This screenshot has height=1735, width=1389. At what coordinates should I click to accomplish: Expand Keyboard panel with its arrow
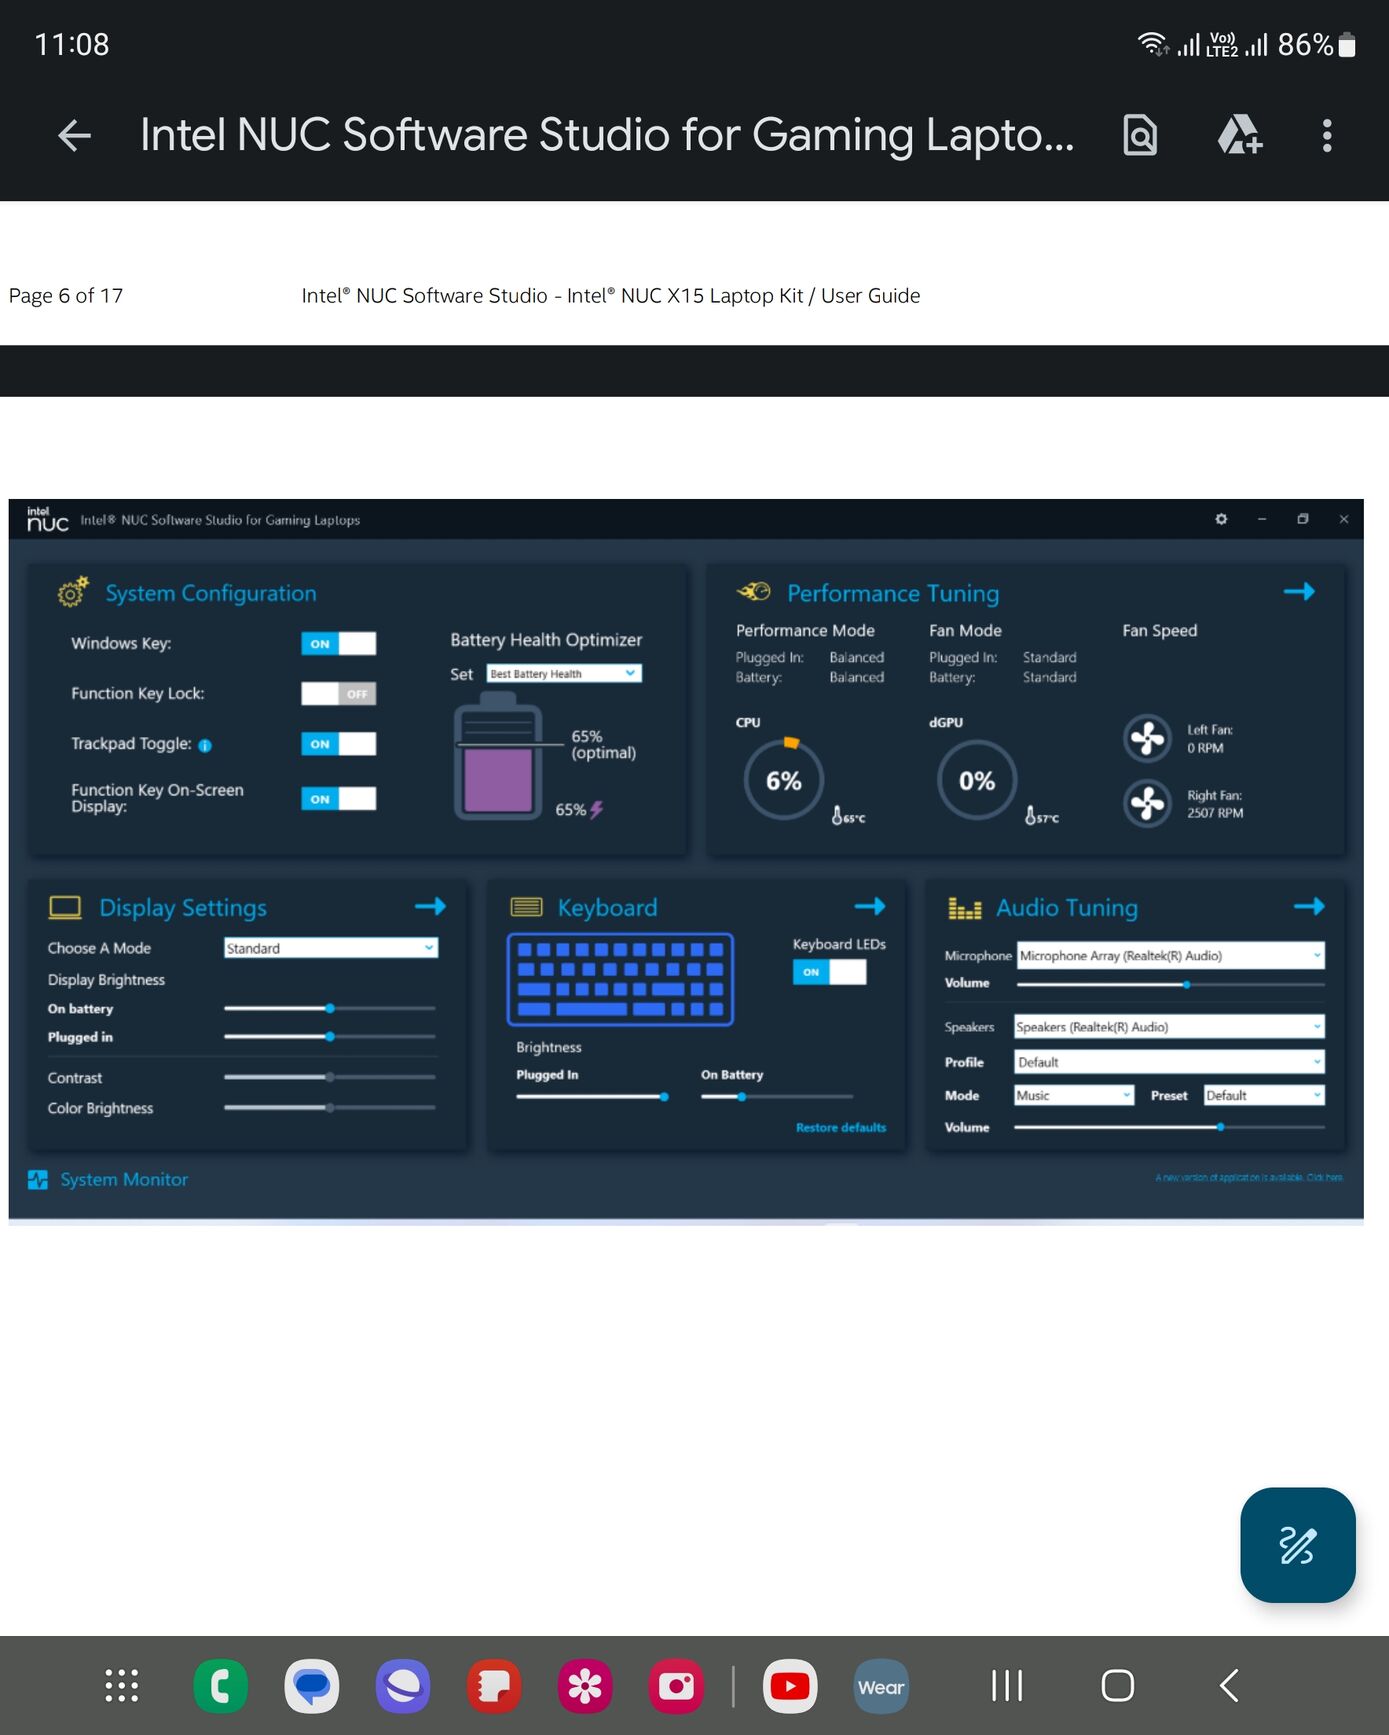[870, 906]
